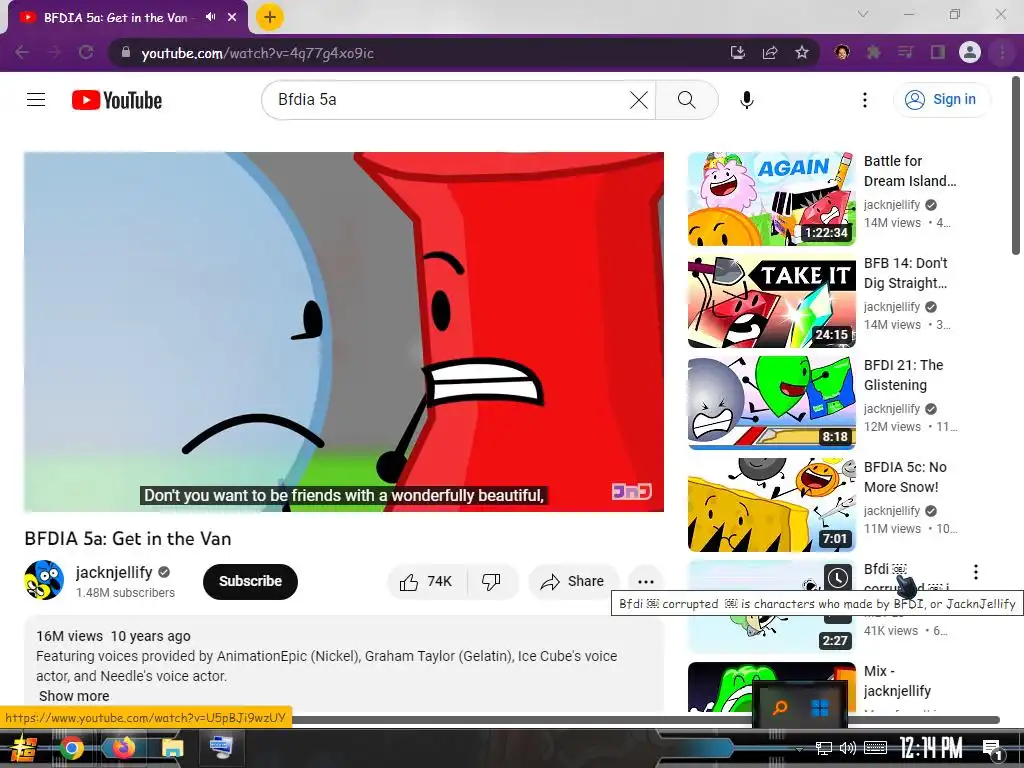Launch Firefox from the taskbar
Viewport: 1024px width, 768px height.
click(122, 747)
